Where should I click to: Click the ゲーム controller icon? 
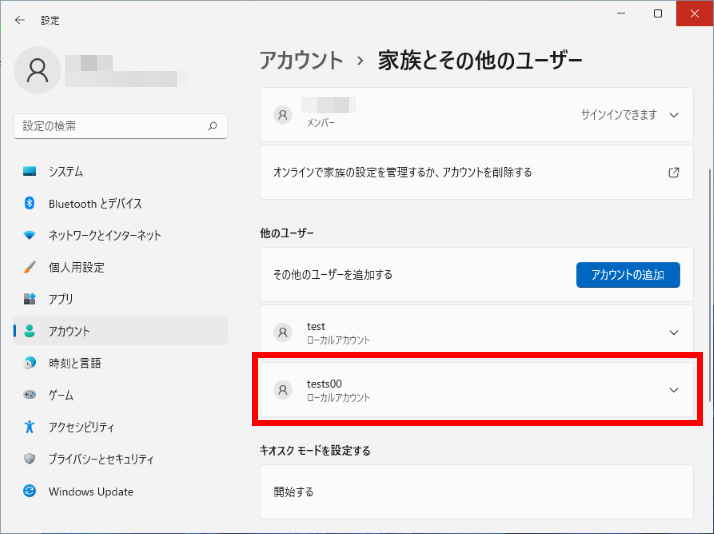[30, 395]
